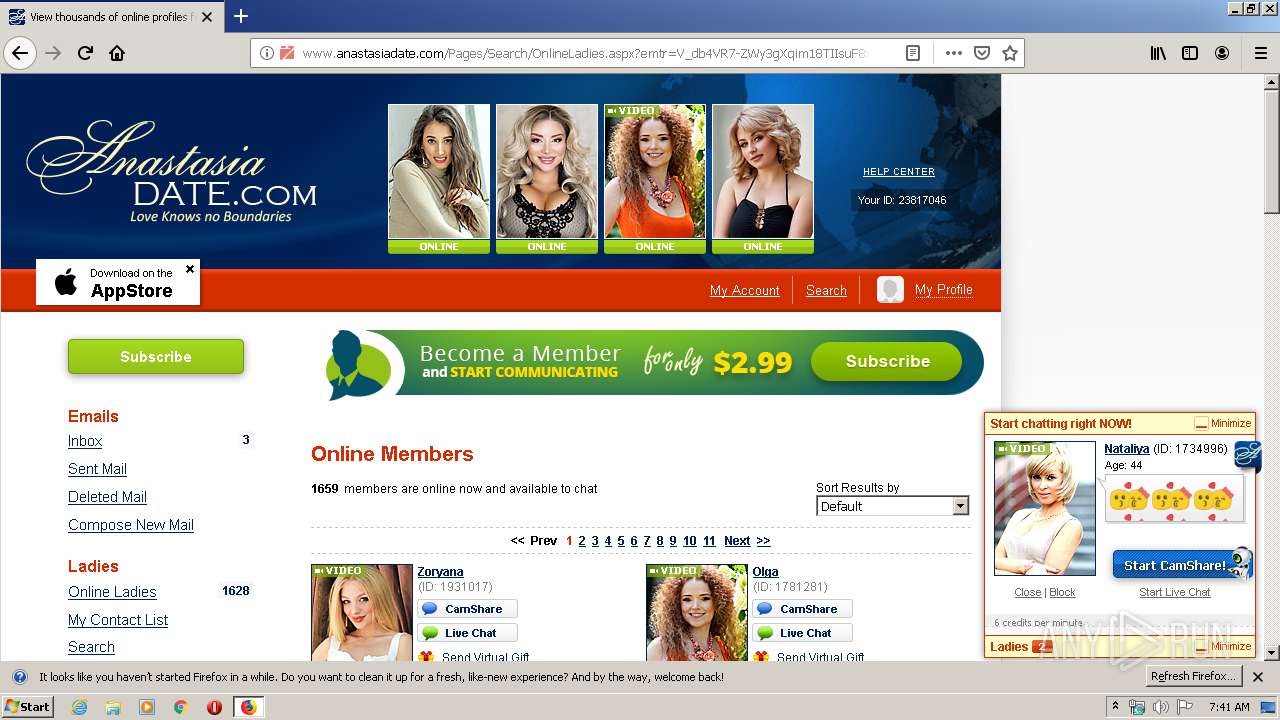Open Deleted Mail link
Image resolution: width=1280 pixels, height=720 pixels.
[107, 497]
